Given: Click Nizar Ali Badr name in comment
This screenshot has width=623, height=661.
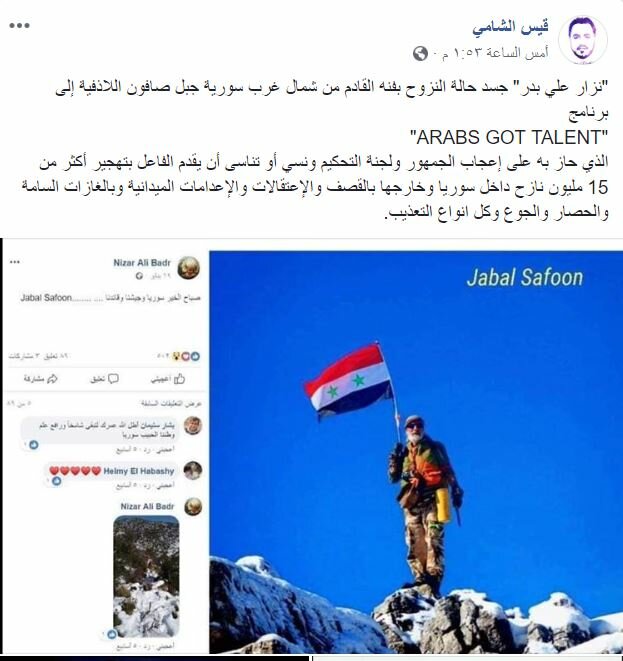Looking at the screenshot, I should pyautogui.click(x=147, y=506).
